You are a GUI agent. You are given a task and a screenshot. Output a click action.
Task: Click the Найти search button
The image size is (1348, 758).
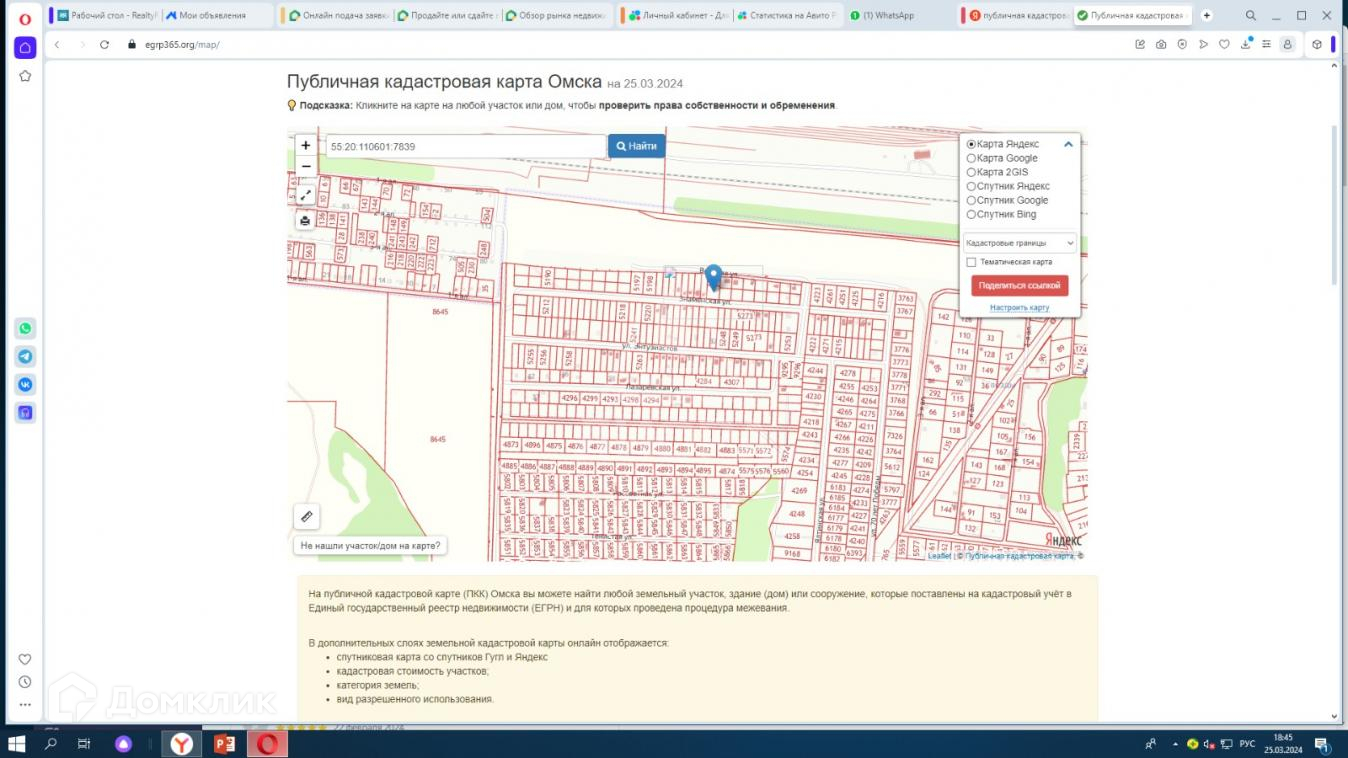[636, 146]
